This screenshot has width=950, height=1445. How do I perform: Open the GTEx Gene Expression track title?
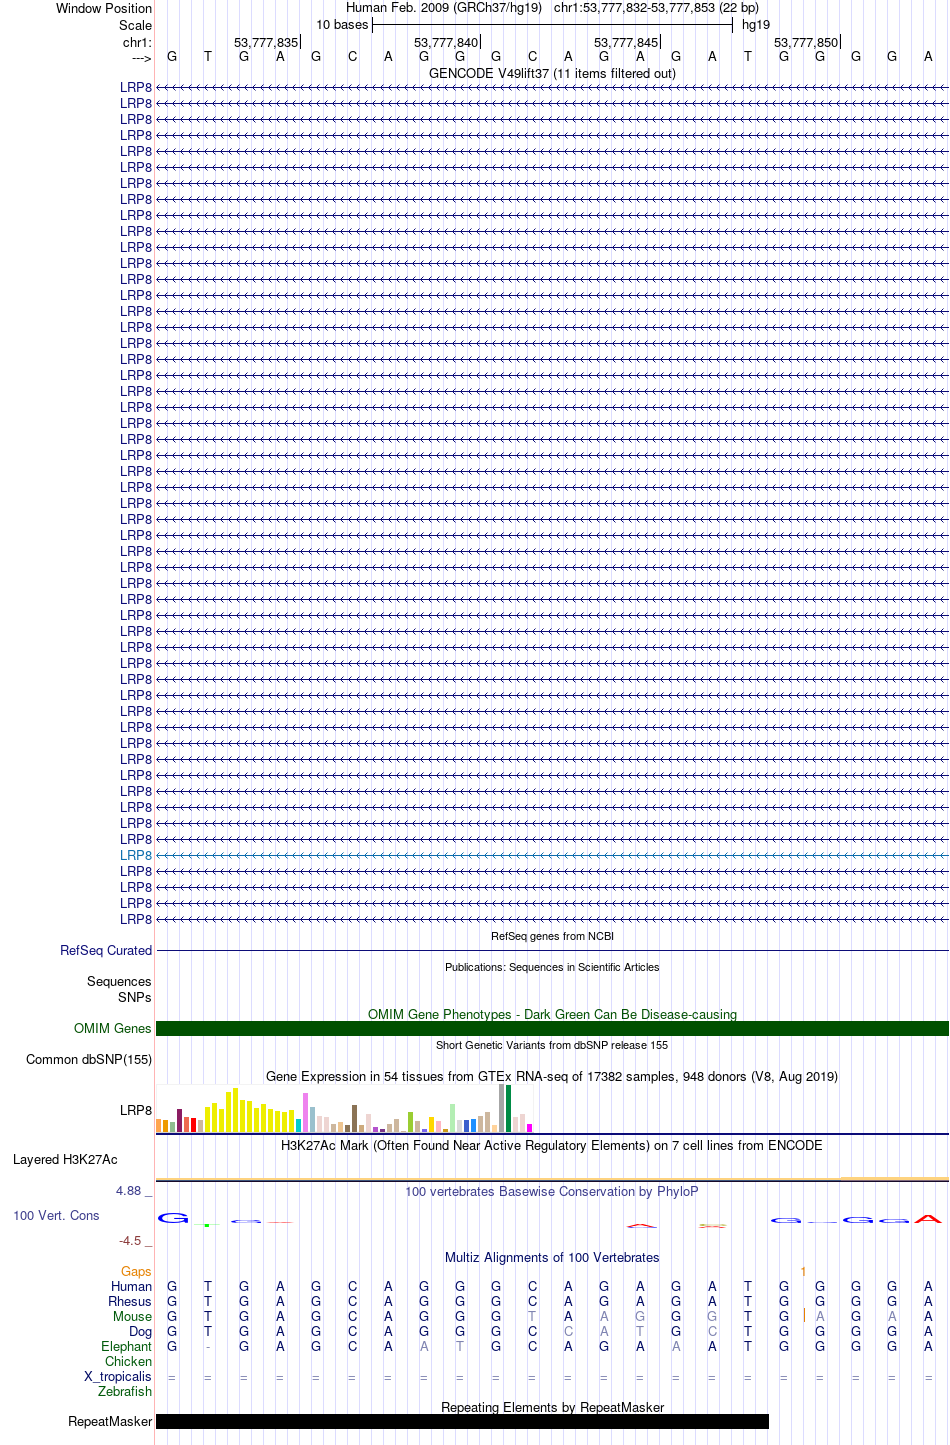pyautogui.click(x=552, y=1076)
